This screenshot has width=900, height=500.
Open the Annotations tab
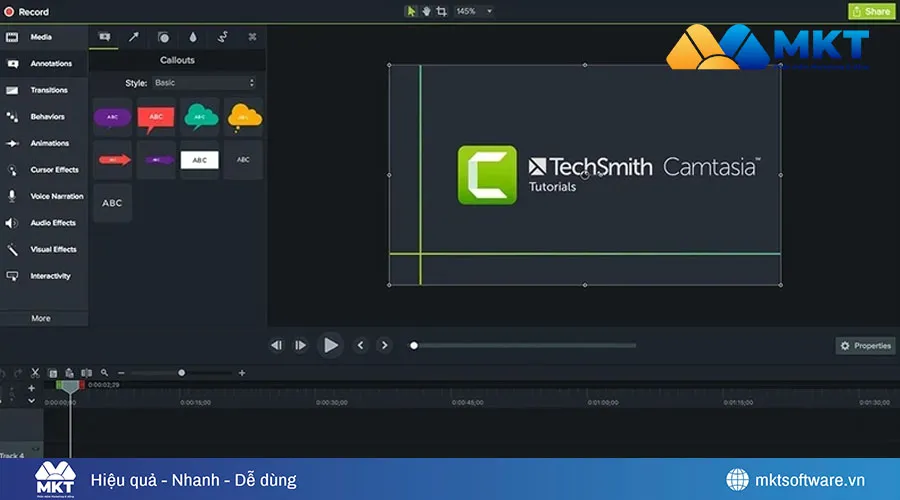(x=44, y=64)
